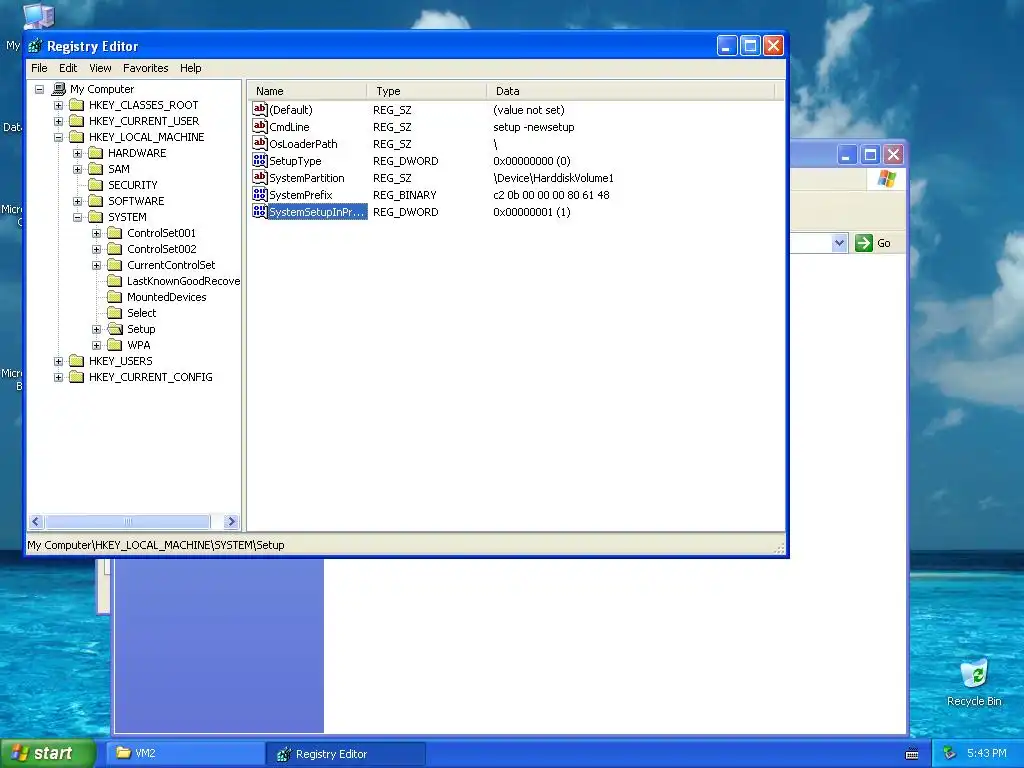This screenshot has height=768, width=1024.
Task: Click the (Default) string value icon
Action: coord(260,110)
